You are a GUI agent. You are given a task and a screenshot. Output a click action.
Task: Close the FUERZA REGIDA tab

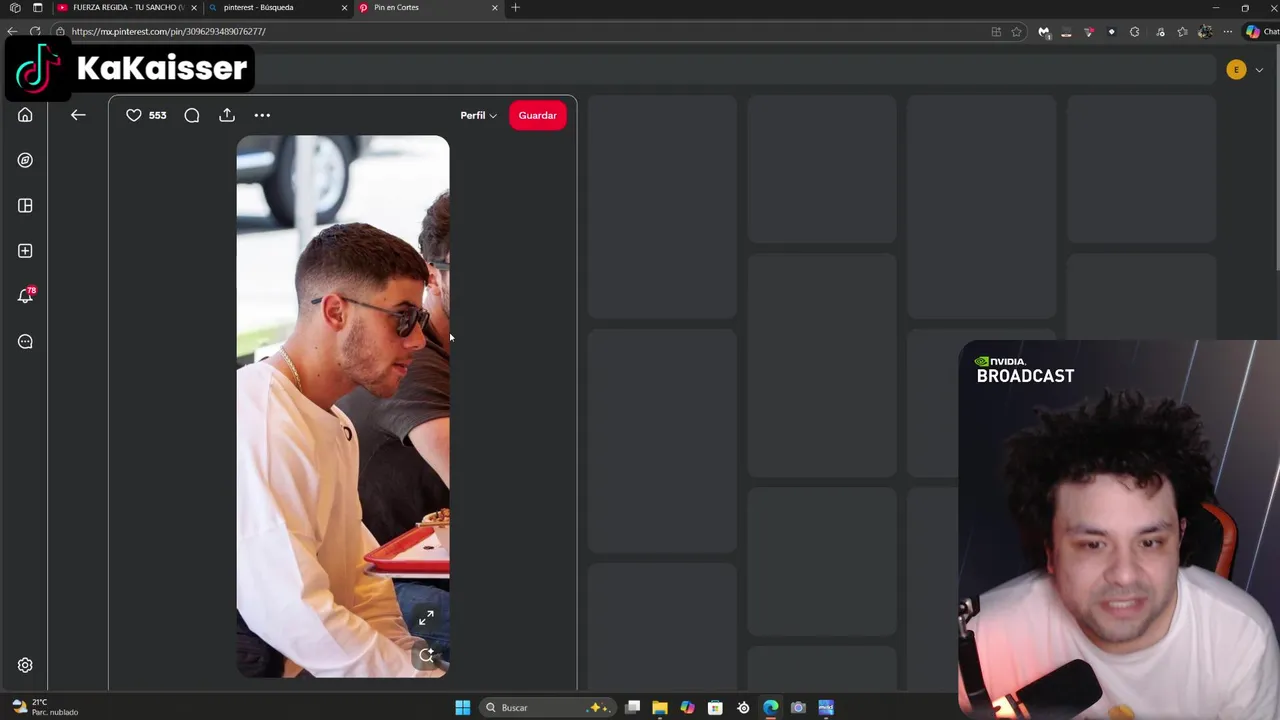pyautogui.click(x=194, y=8)
